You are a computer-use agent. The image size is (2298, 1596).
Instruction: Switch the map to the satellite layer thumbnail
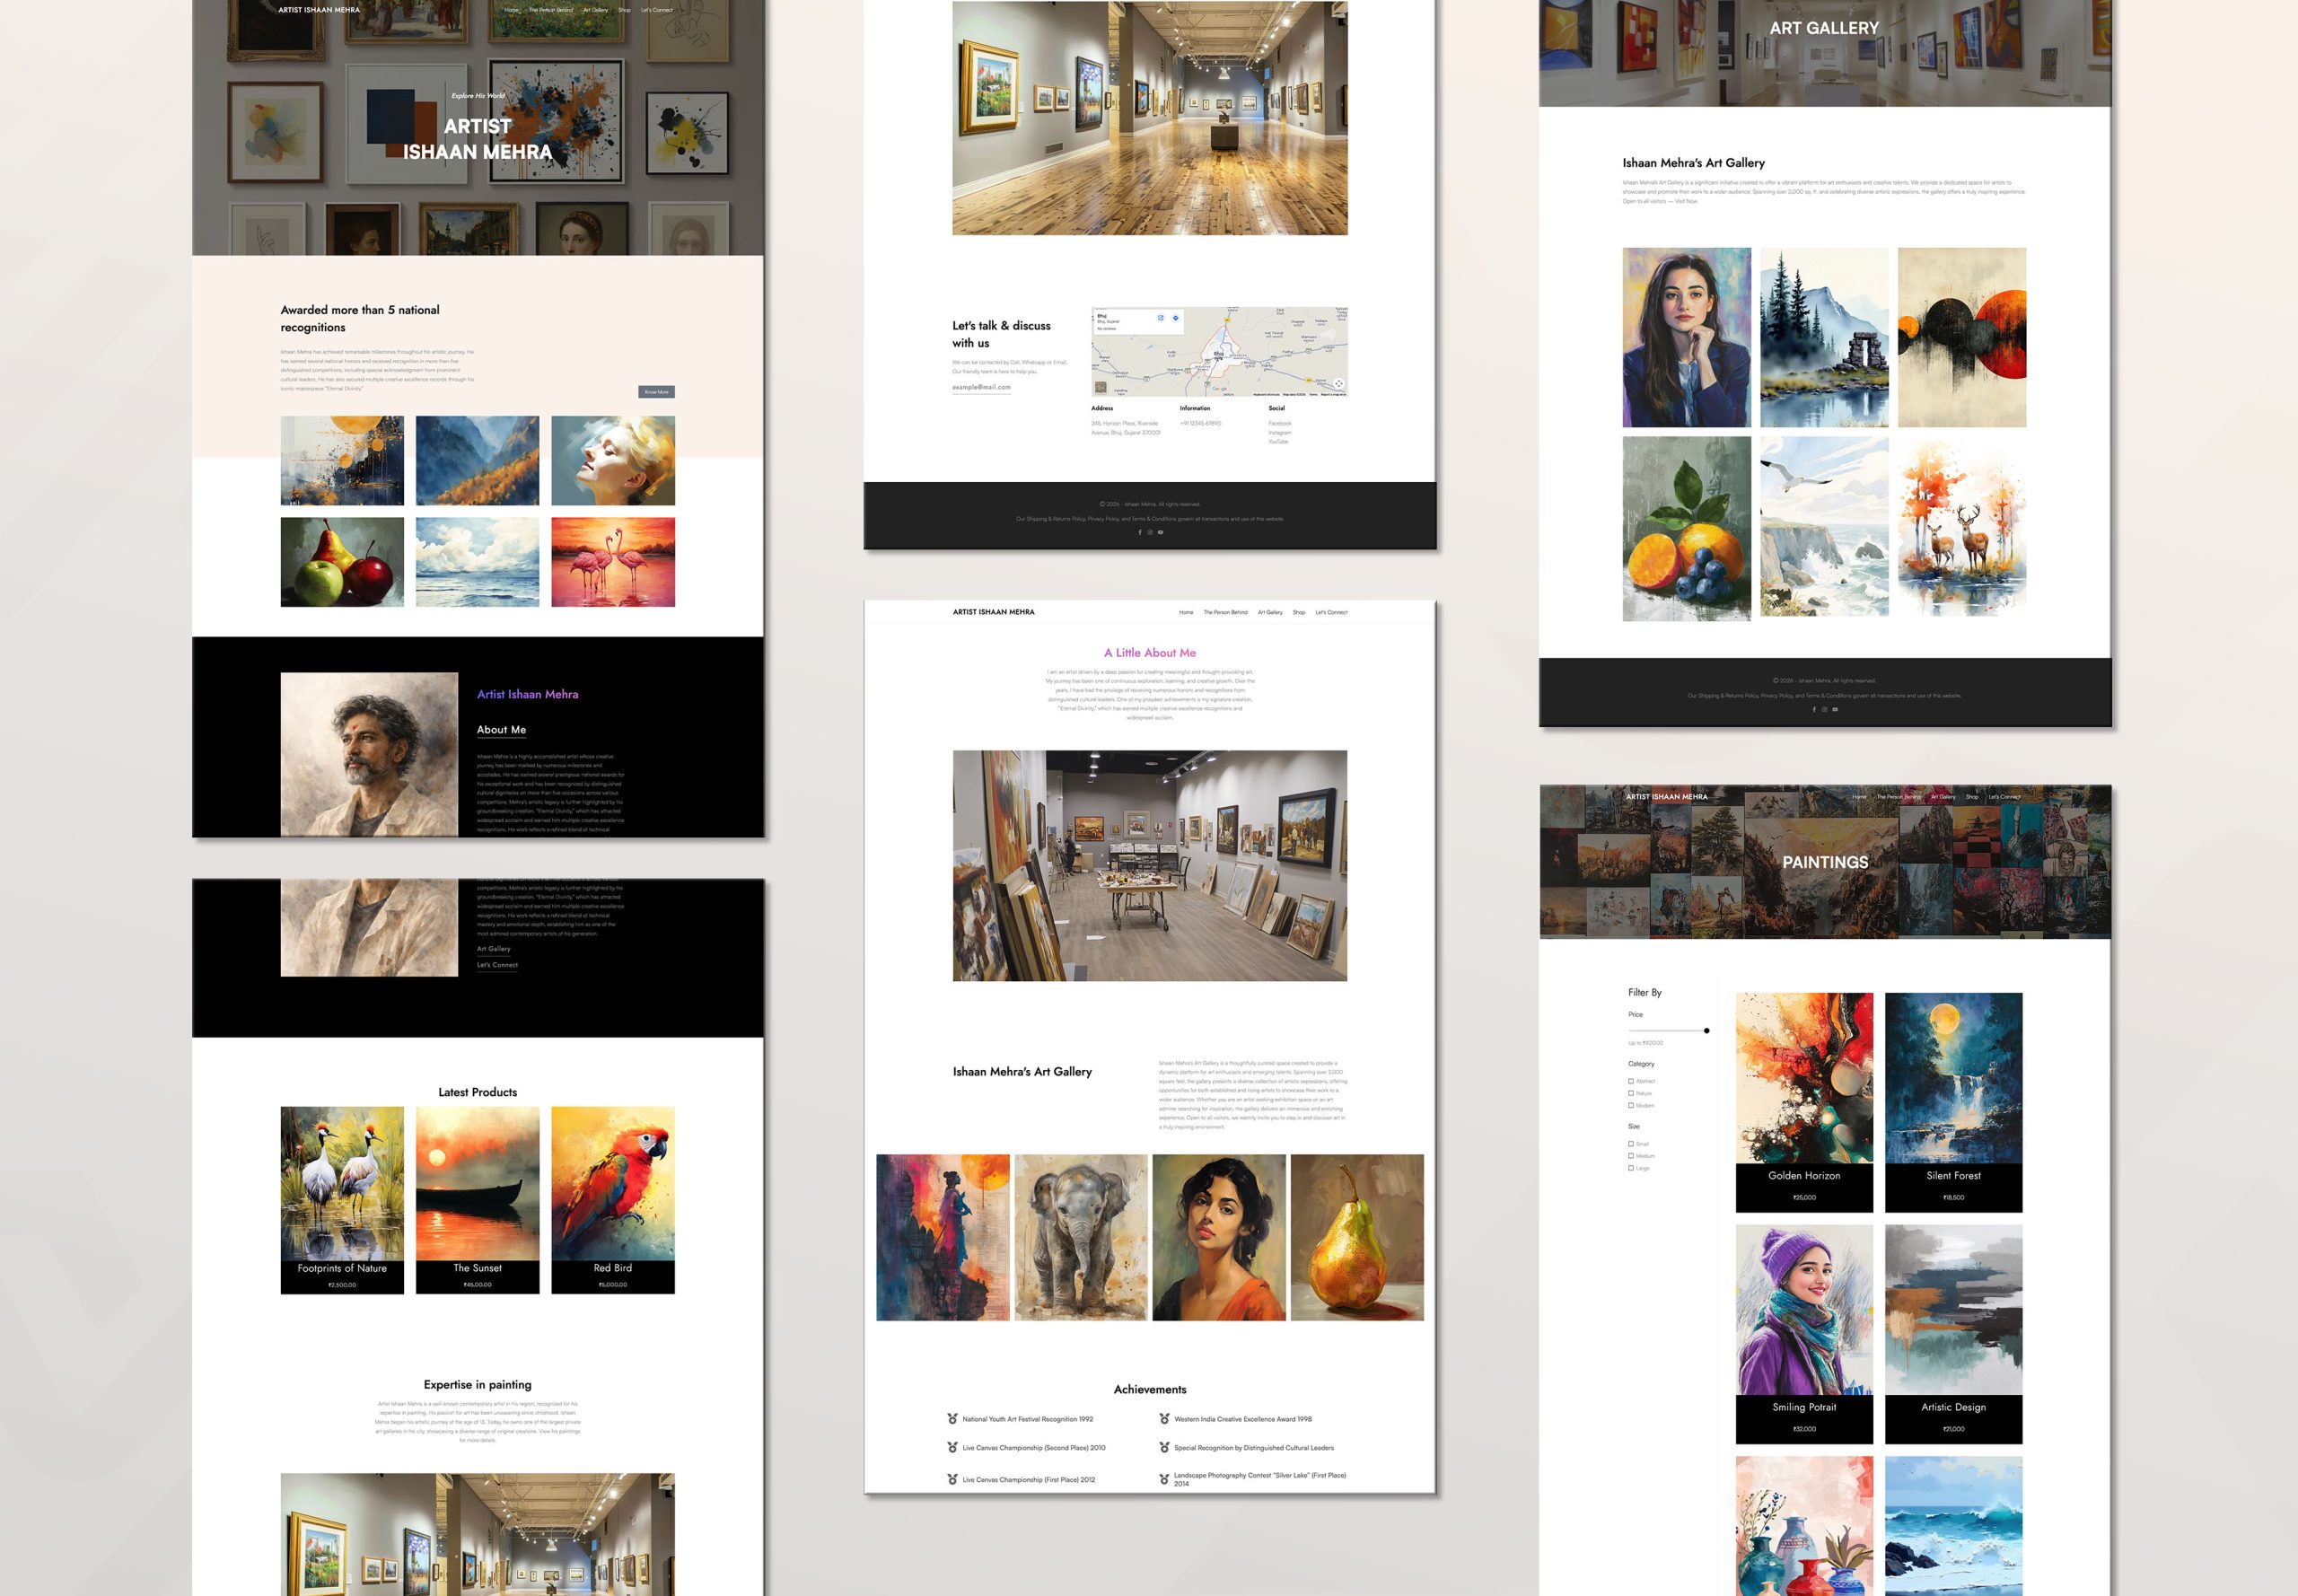(x=1101, y=387)
